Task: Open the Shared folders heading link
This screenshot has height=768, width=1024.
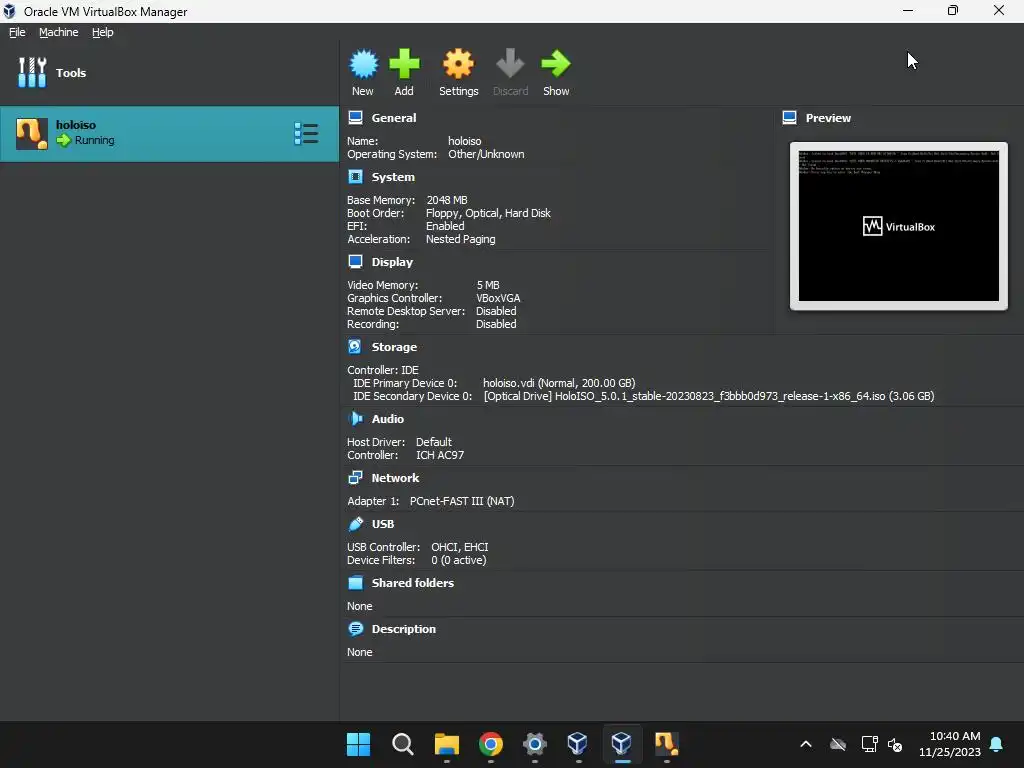Action: [413, 583]
